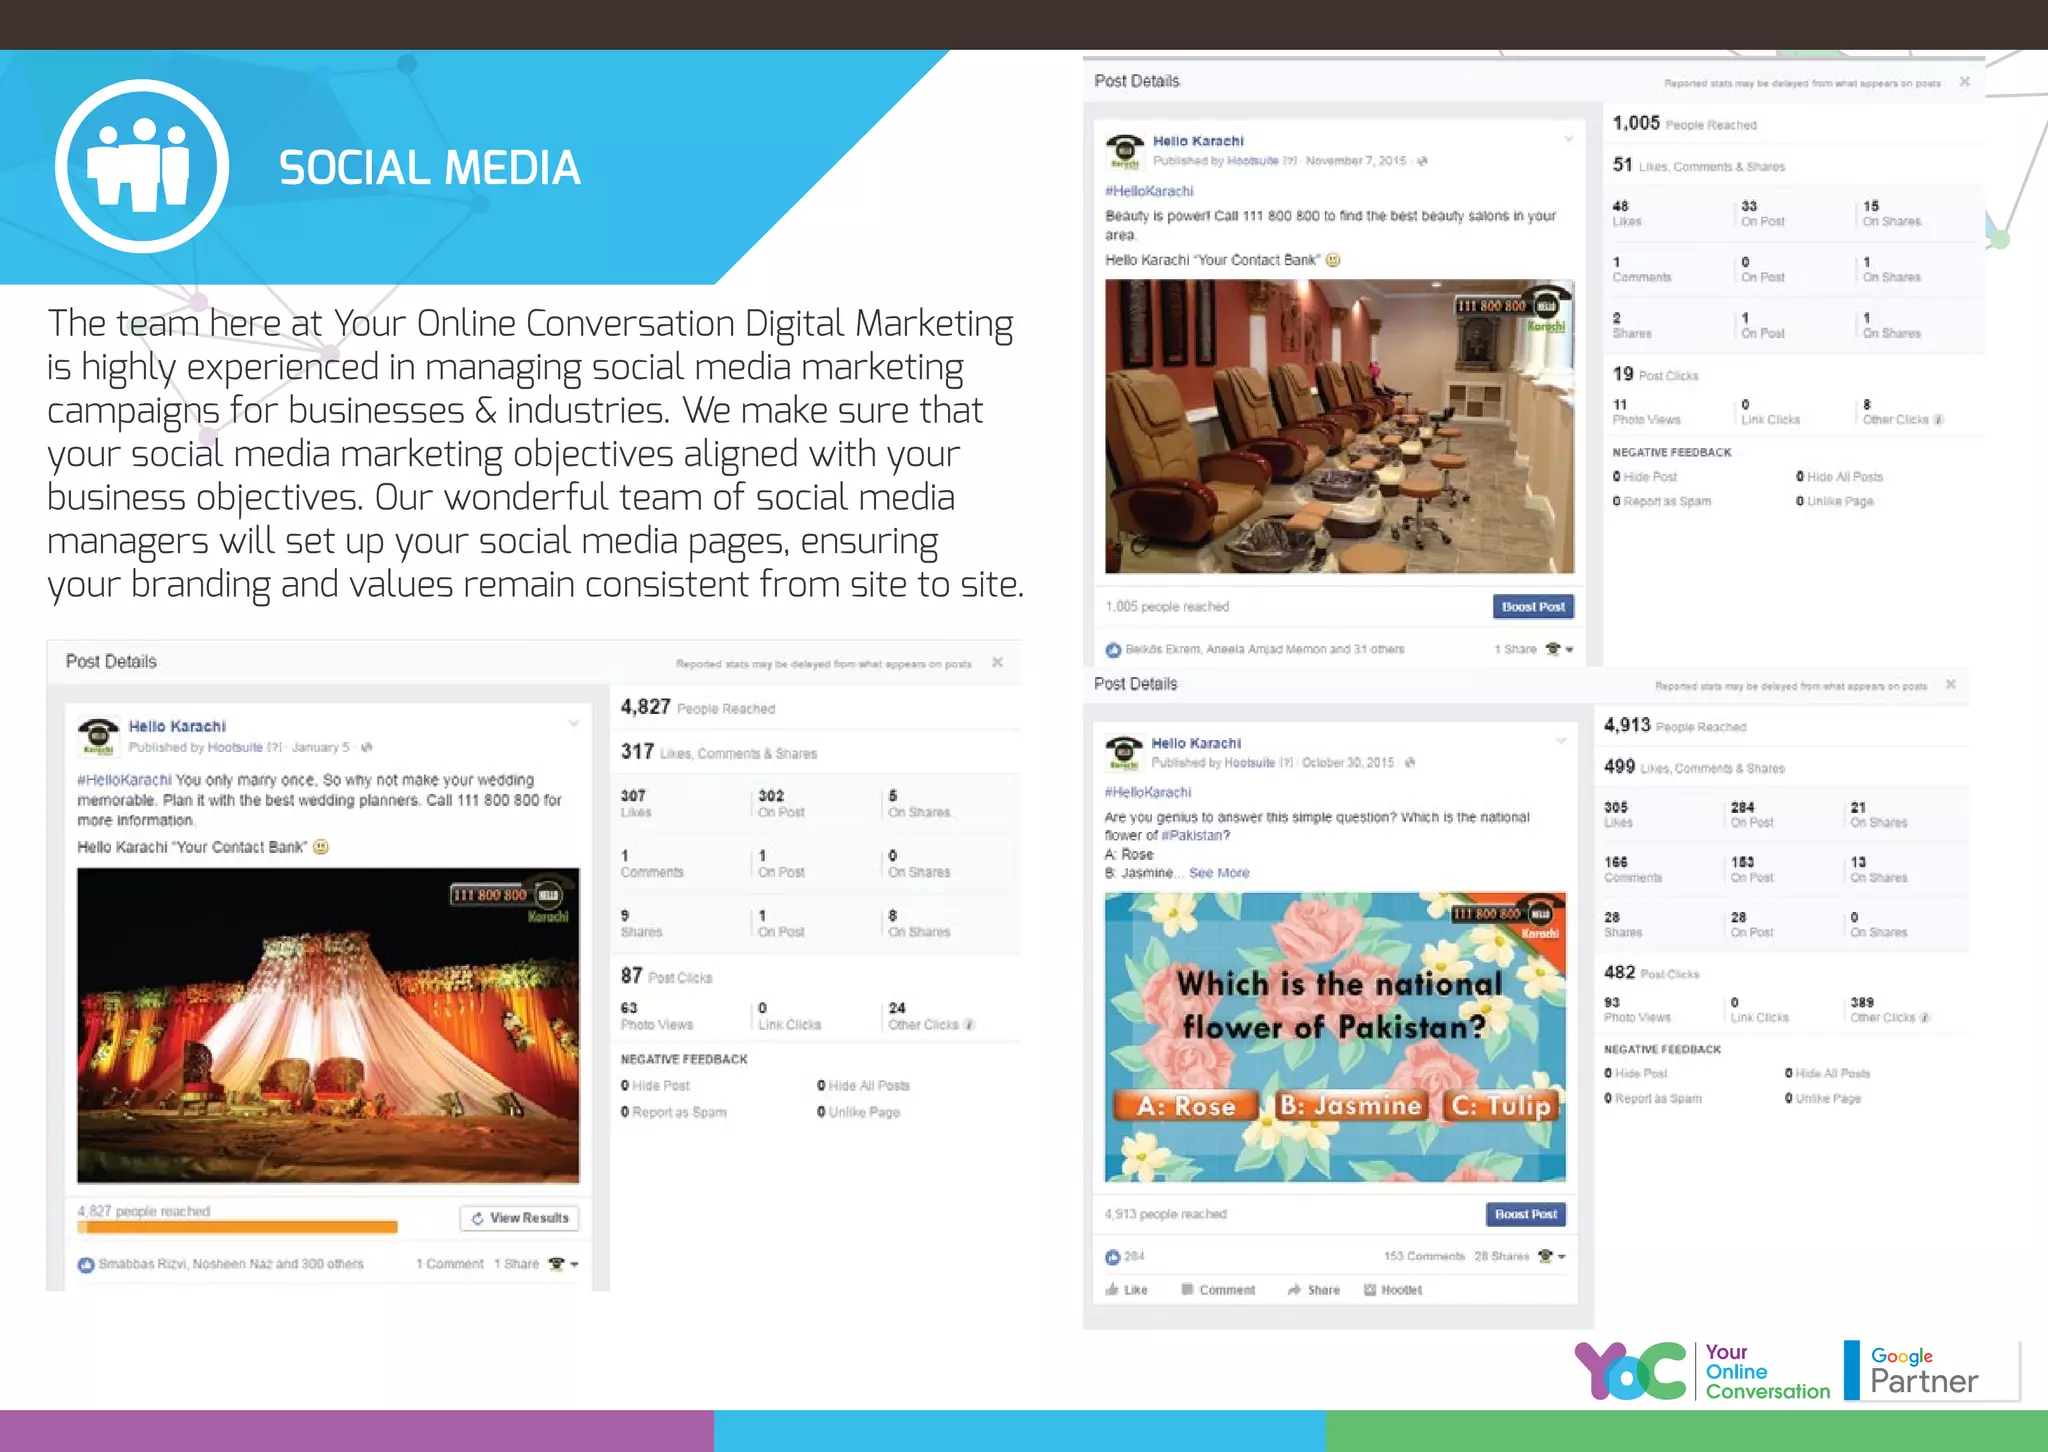Click the YOC logo
The width and height of the screenshot is (2048, 1452).
click(1632, 1371)
